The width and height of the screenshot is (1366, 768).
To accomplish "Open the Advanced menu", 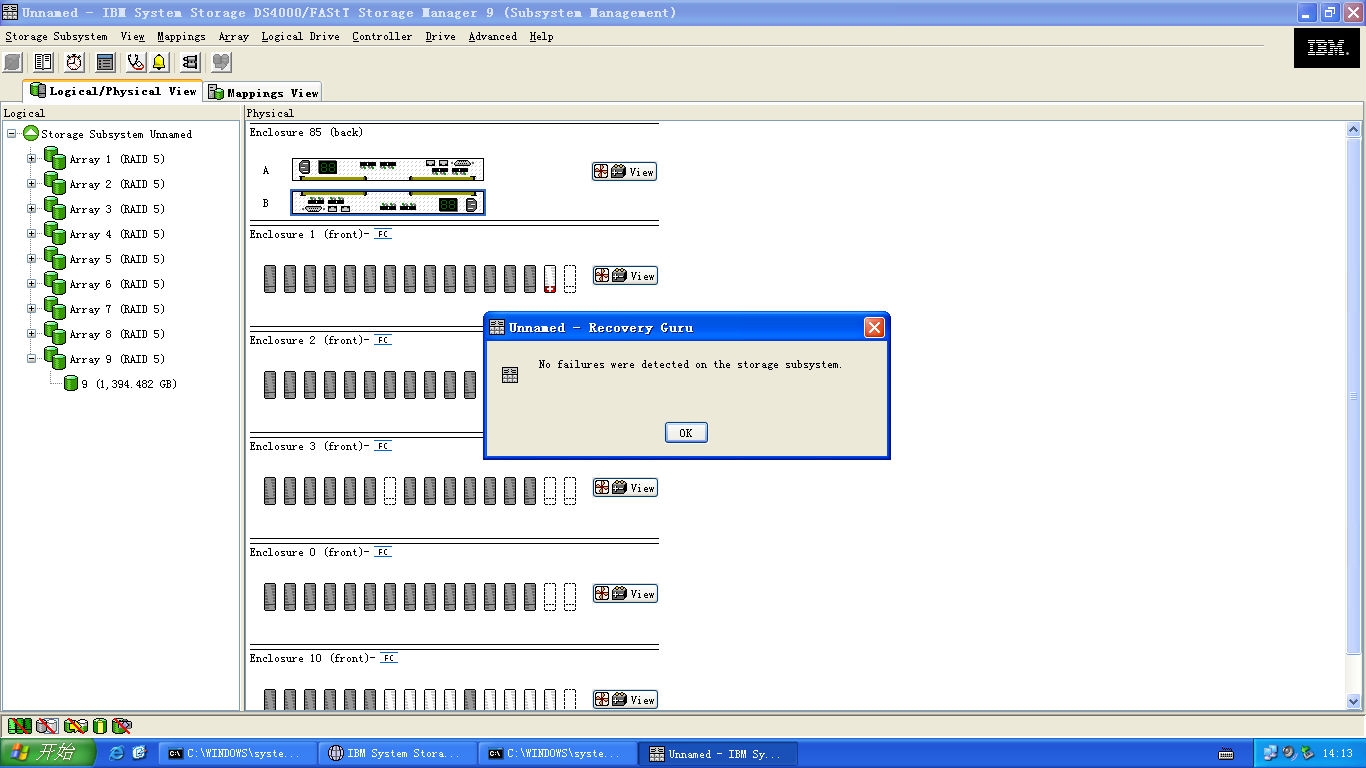I will [x=493, y=36].
